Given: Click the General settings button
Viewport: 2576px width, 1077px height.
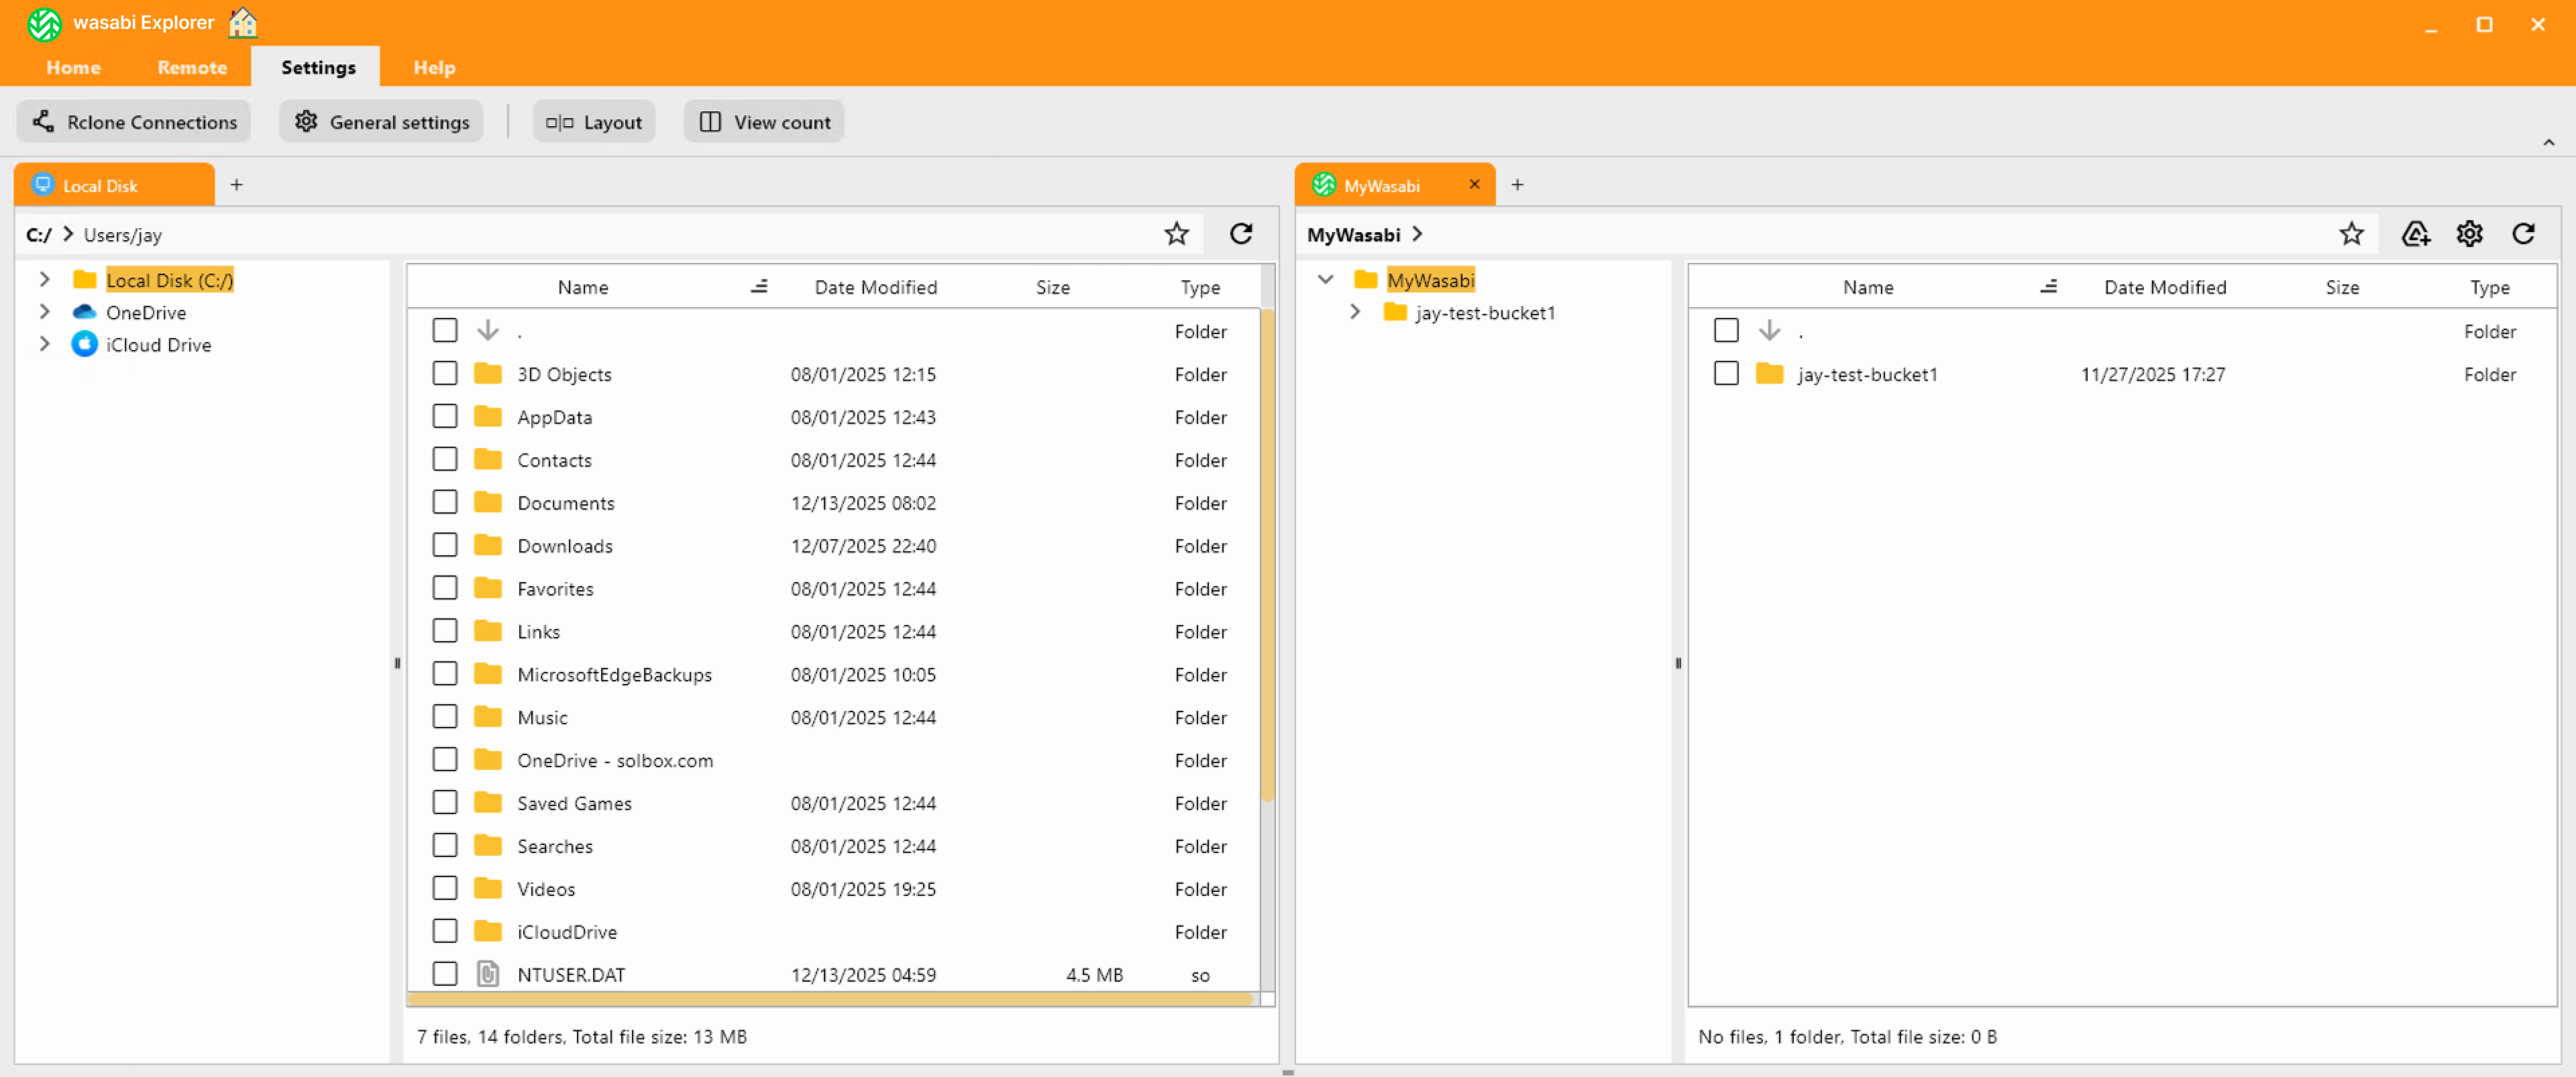Looking at the screenshot, I should [x=381, y=122].
